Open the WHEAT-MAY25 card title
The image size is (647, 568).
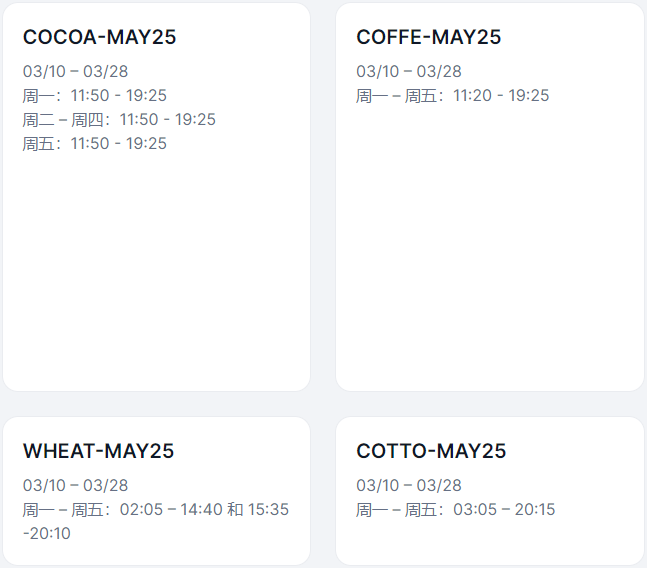click(x=98, y=451)
